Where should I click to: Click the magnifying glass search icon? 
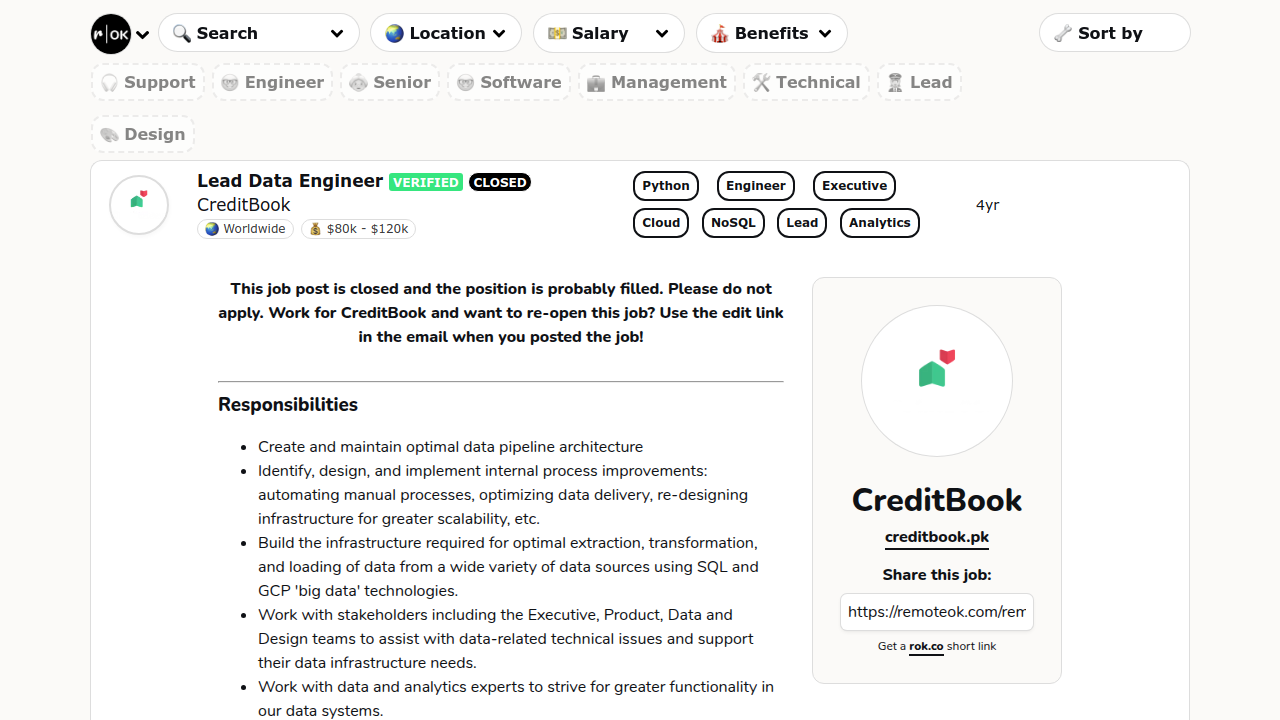pos(182,33)
